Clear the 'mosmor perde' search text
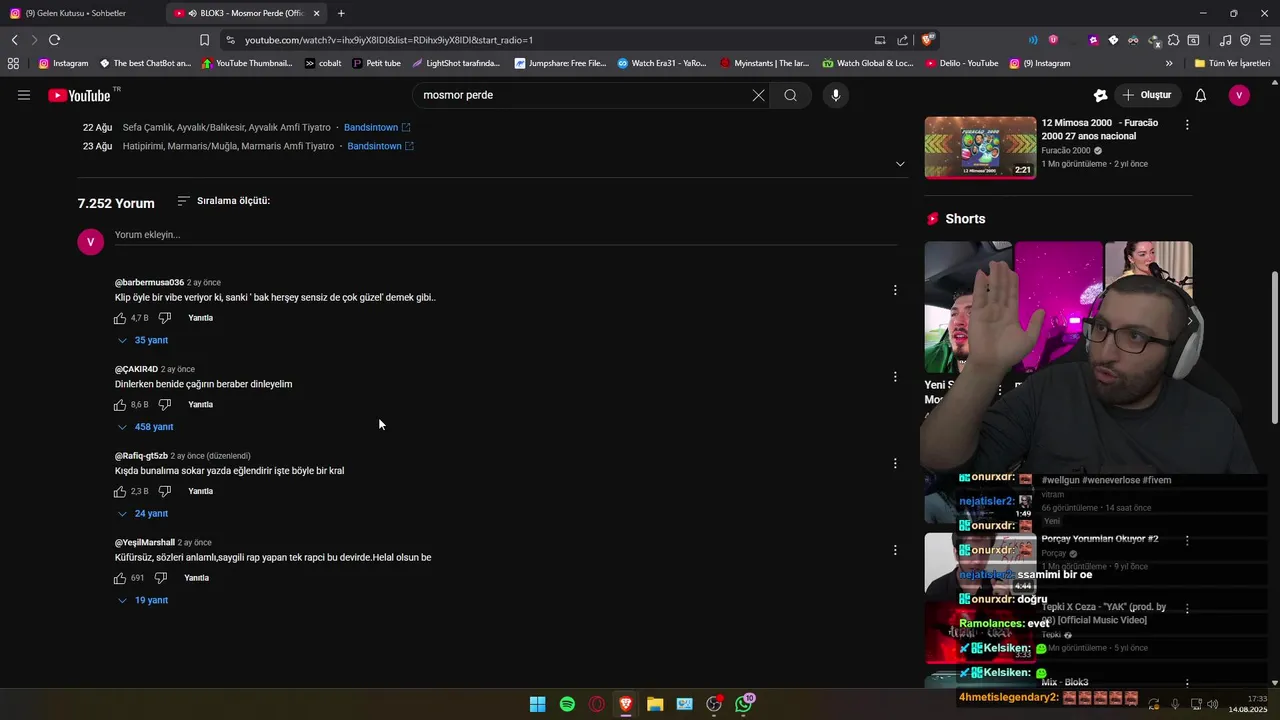This screenshot has height=720, width=1280. [x=758, y=95]
